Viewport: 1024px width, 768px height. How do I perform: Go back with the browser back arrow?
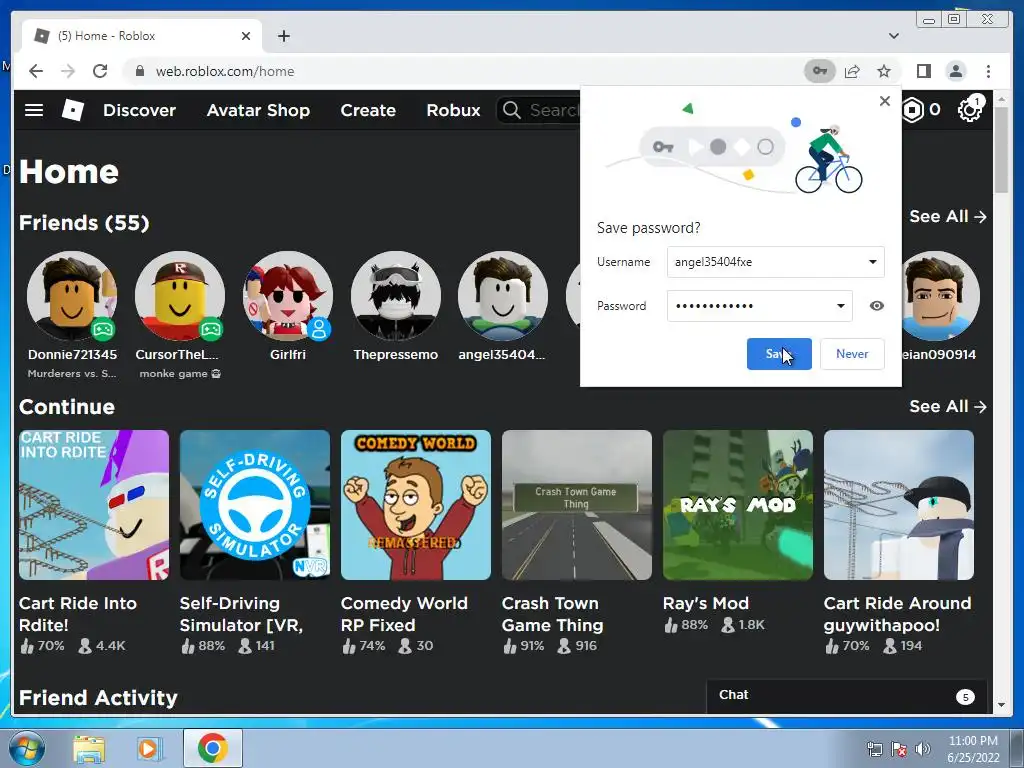[x=36, y=71]
